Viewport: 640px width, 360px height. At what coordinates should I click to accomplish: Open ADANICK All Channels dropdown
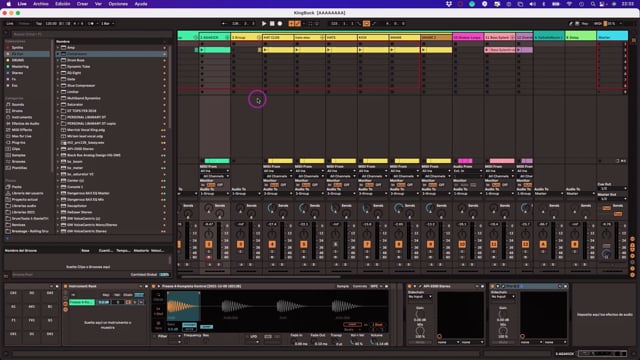(x=215, y=176)
